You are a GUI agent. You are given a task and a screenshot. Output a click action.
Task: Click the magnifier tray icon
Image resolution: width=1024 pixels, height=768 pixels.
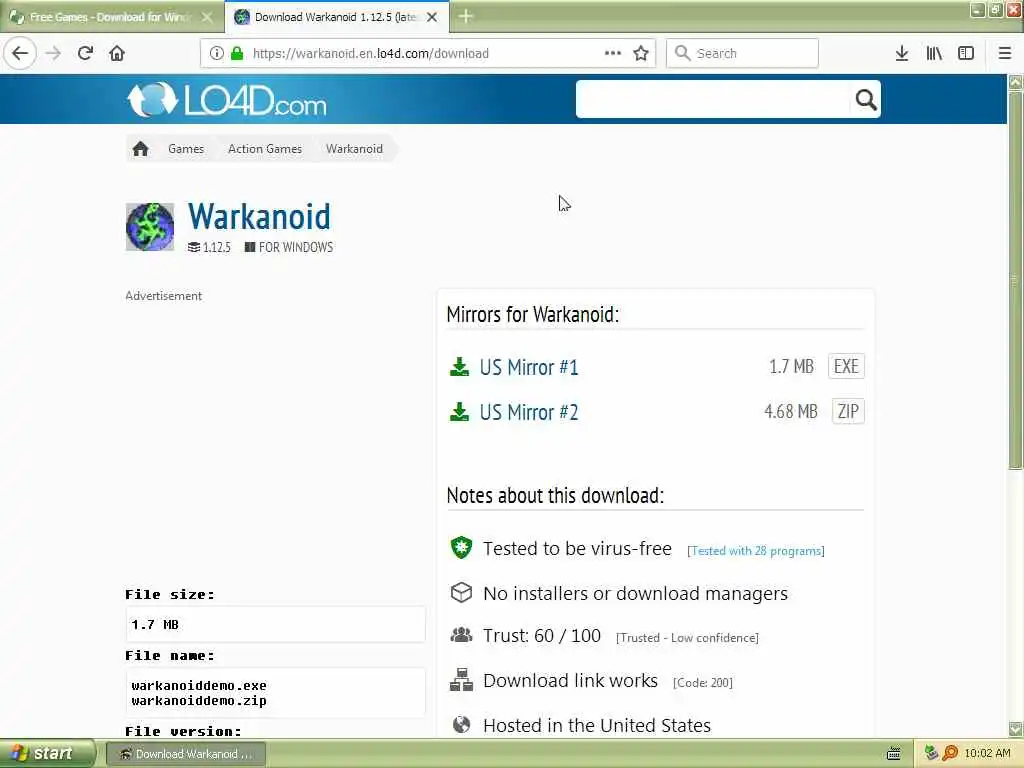tap(950, 754)
